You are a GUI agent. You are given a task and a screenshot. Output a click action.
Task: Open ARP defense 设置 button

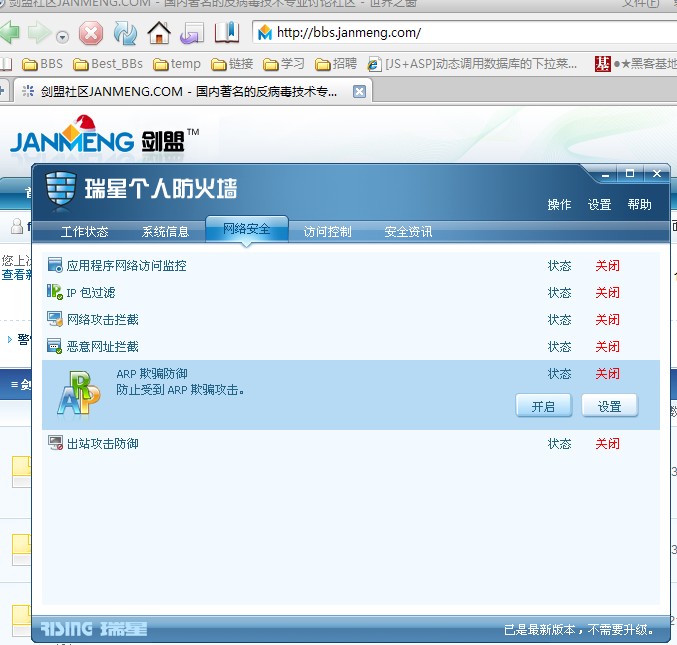pos(609,405)
